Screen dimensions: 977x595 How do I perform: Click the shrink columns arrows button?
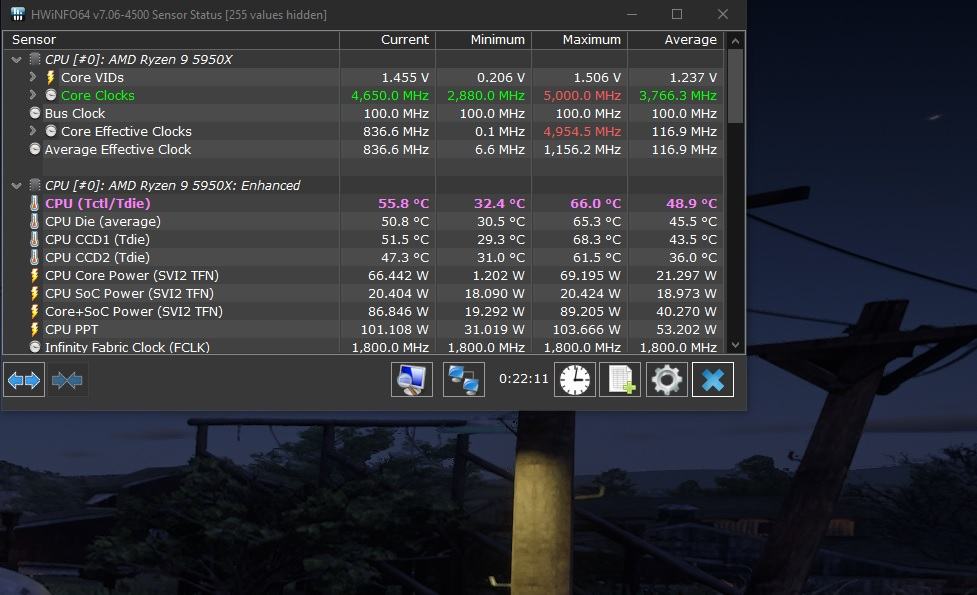[x=67, y=379]
